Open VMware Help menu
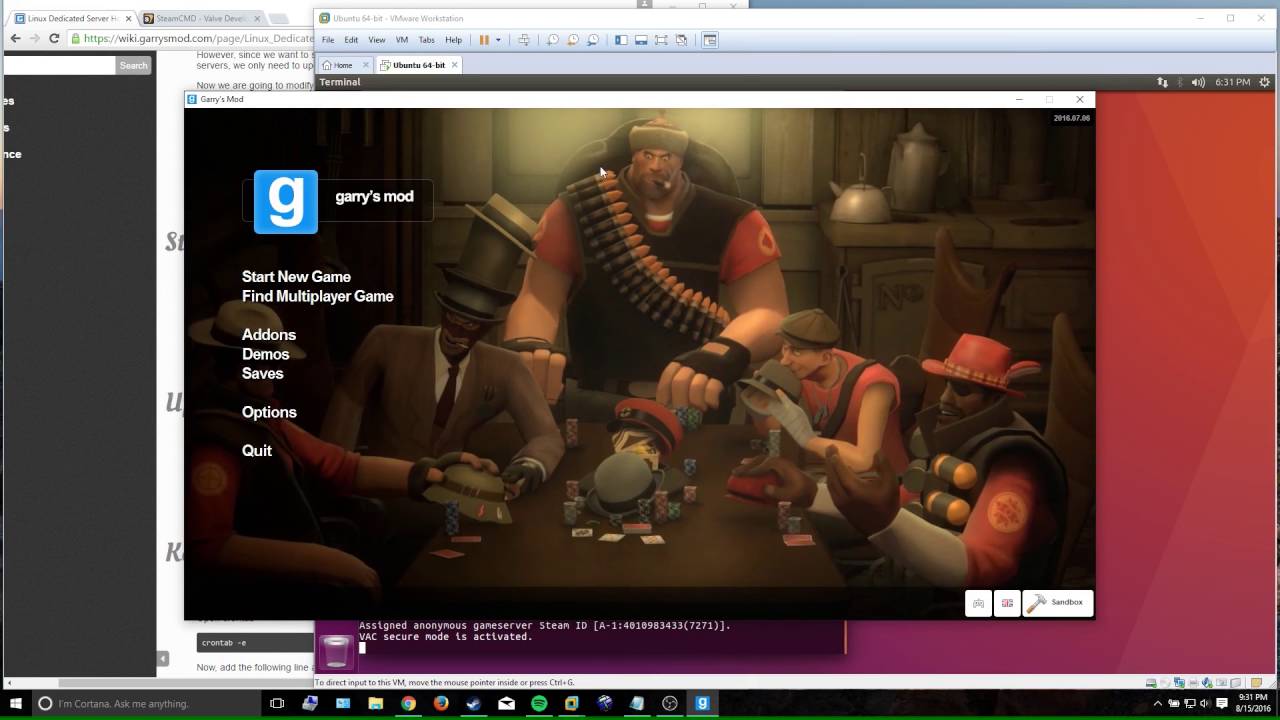Screen dimensions: 1280x720 tap(453, 40)
